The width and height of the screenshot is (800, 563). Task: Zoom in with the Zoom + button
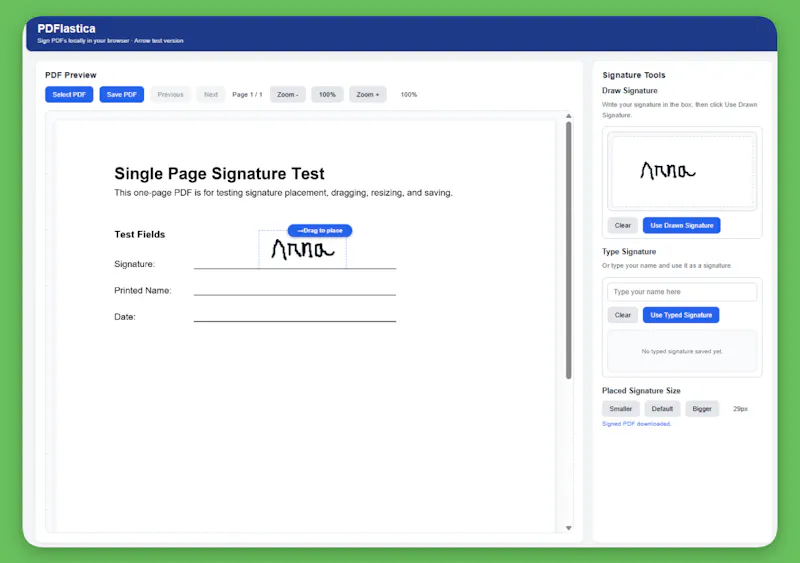367,94
